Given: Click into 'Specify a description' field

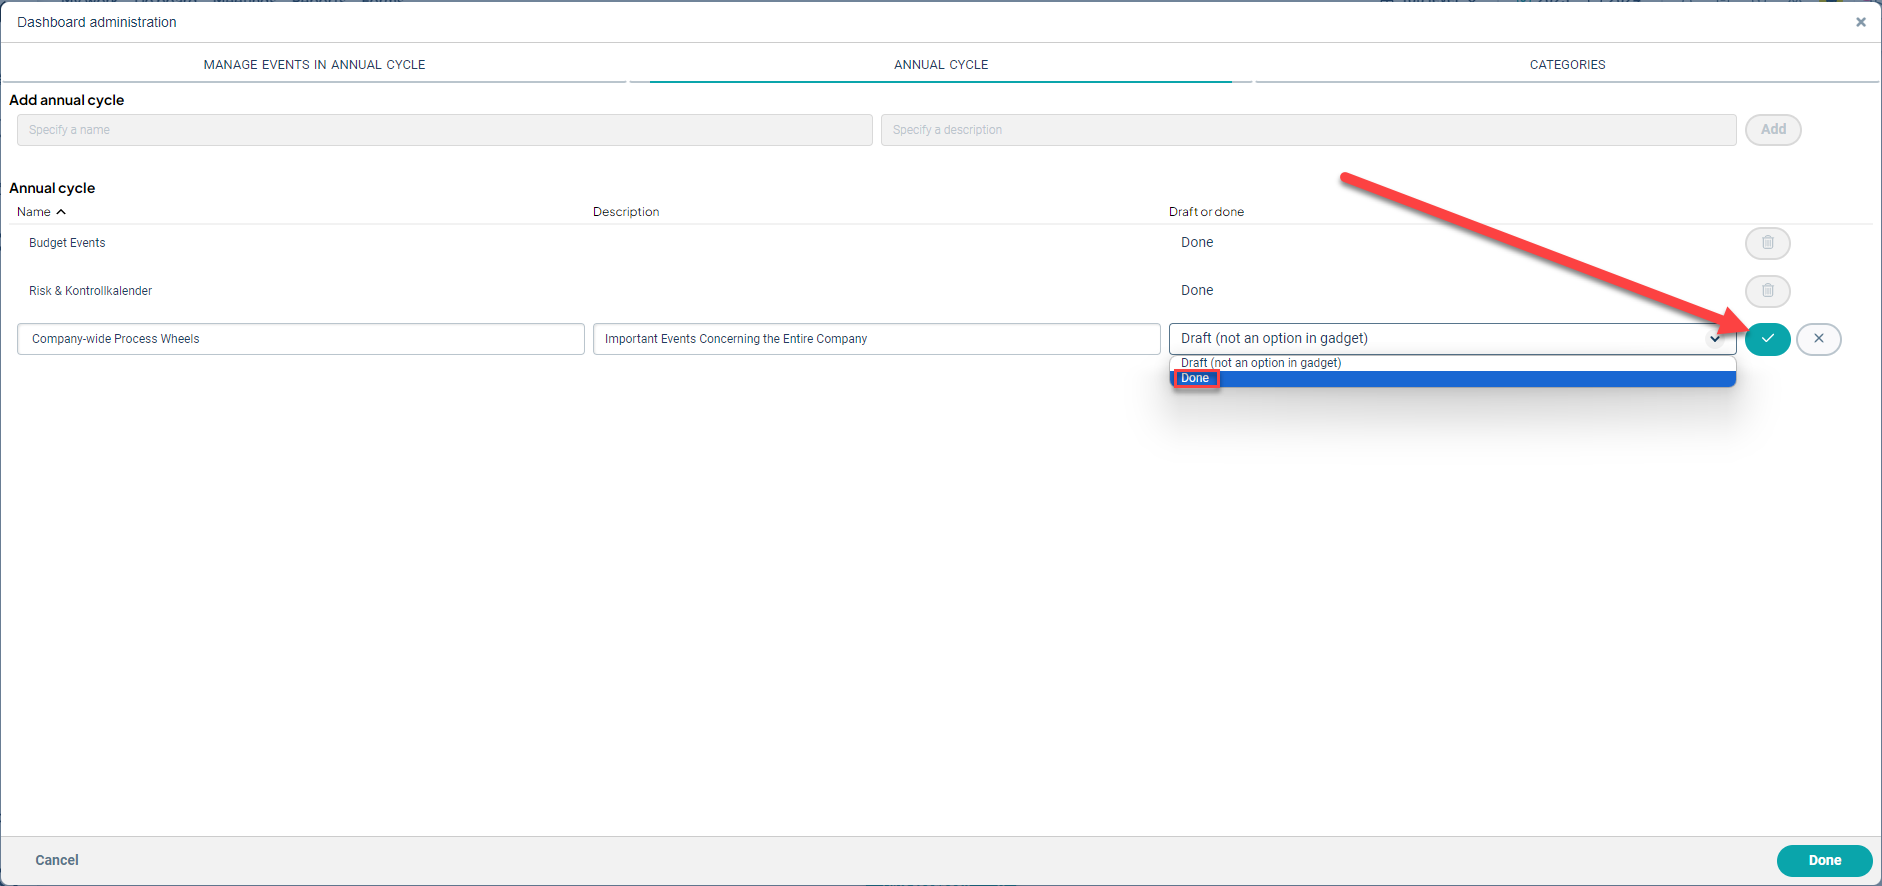Looking at the screenshot, I should [x=1307, y=130].
